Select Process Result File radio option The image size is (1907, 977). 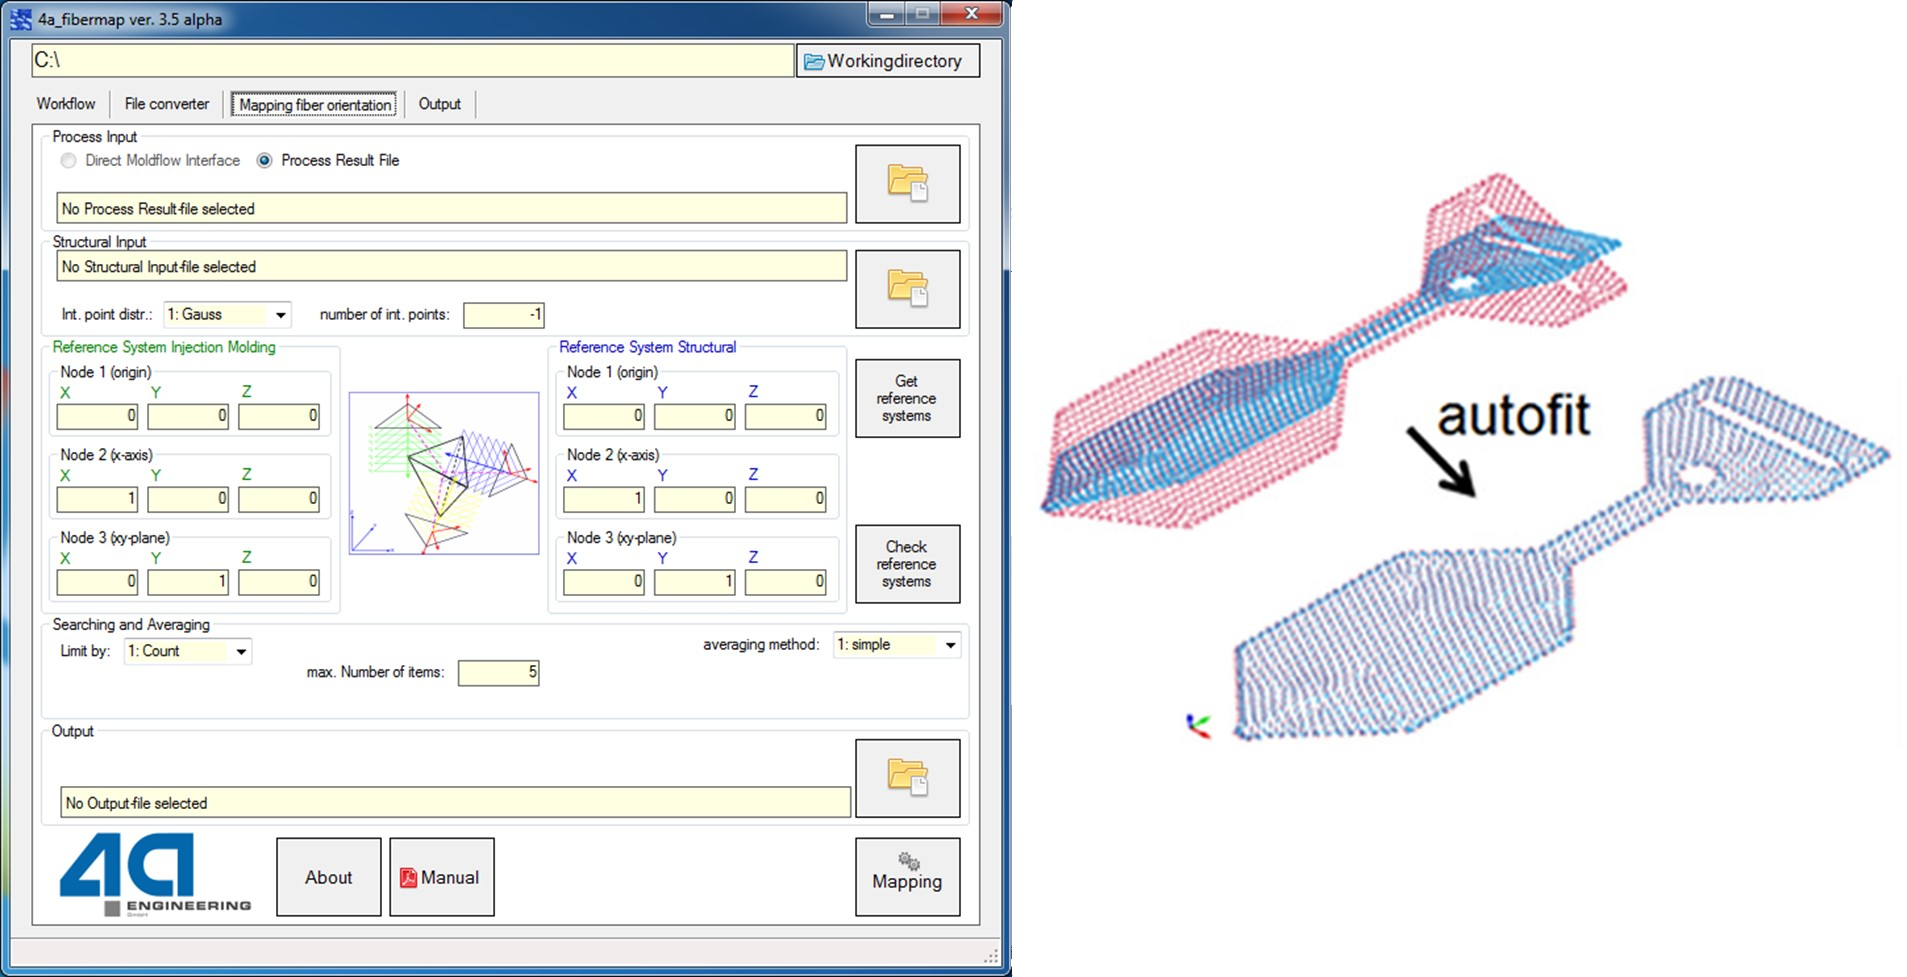click(x=264, y=161)
